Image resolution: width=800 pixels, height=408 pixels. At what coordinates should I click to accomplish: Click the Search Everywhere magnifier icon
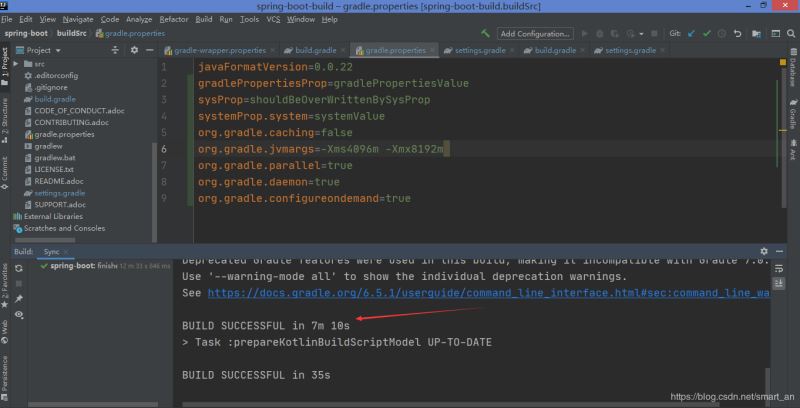pyautogui.click(x=791, y=34)
